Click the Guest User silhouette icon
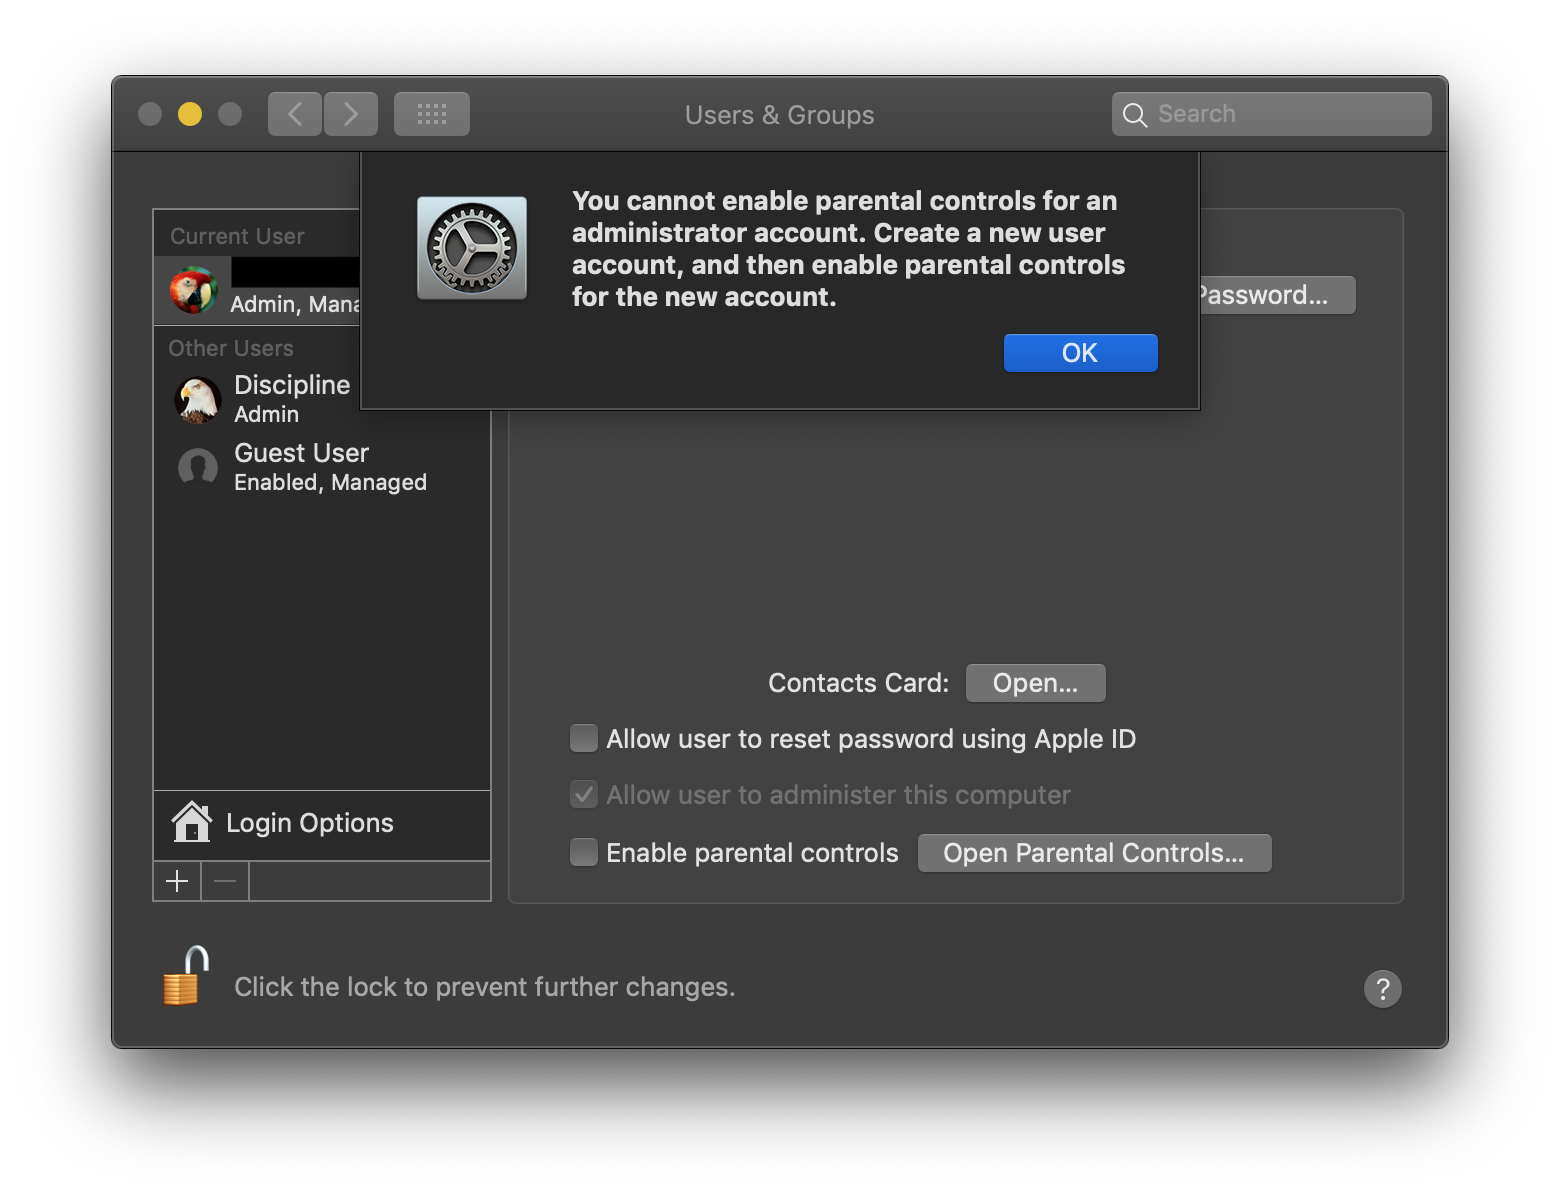 (198, 467)
